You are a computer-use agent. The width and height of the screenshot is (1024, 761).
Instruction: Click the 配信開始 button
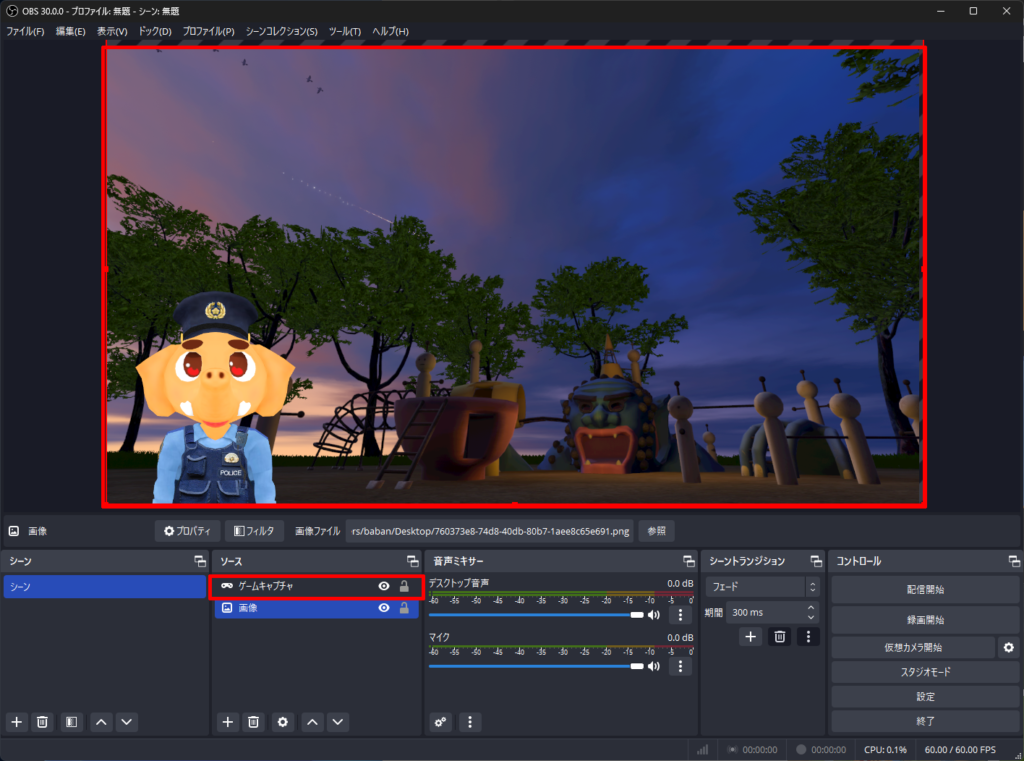click(924, 590)
